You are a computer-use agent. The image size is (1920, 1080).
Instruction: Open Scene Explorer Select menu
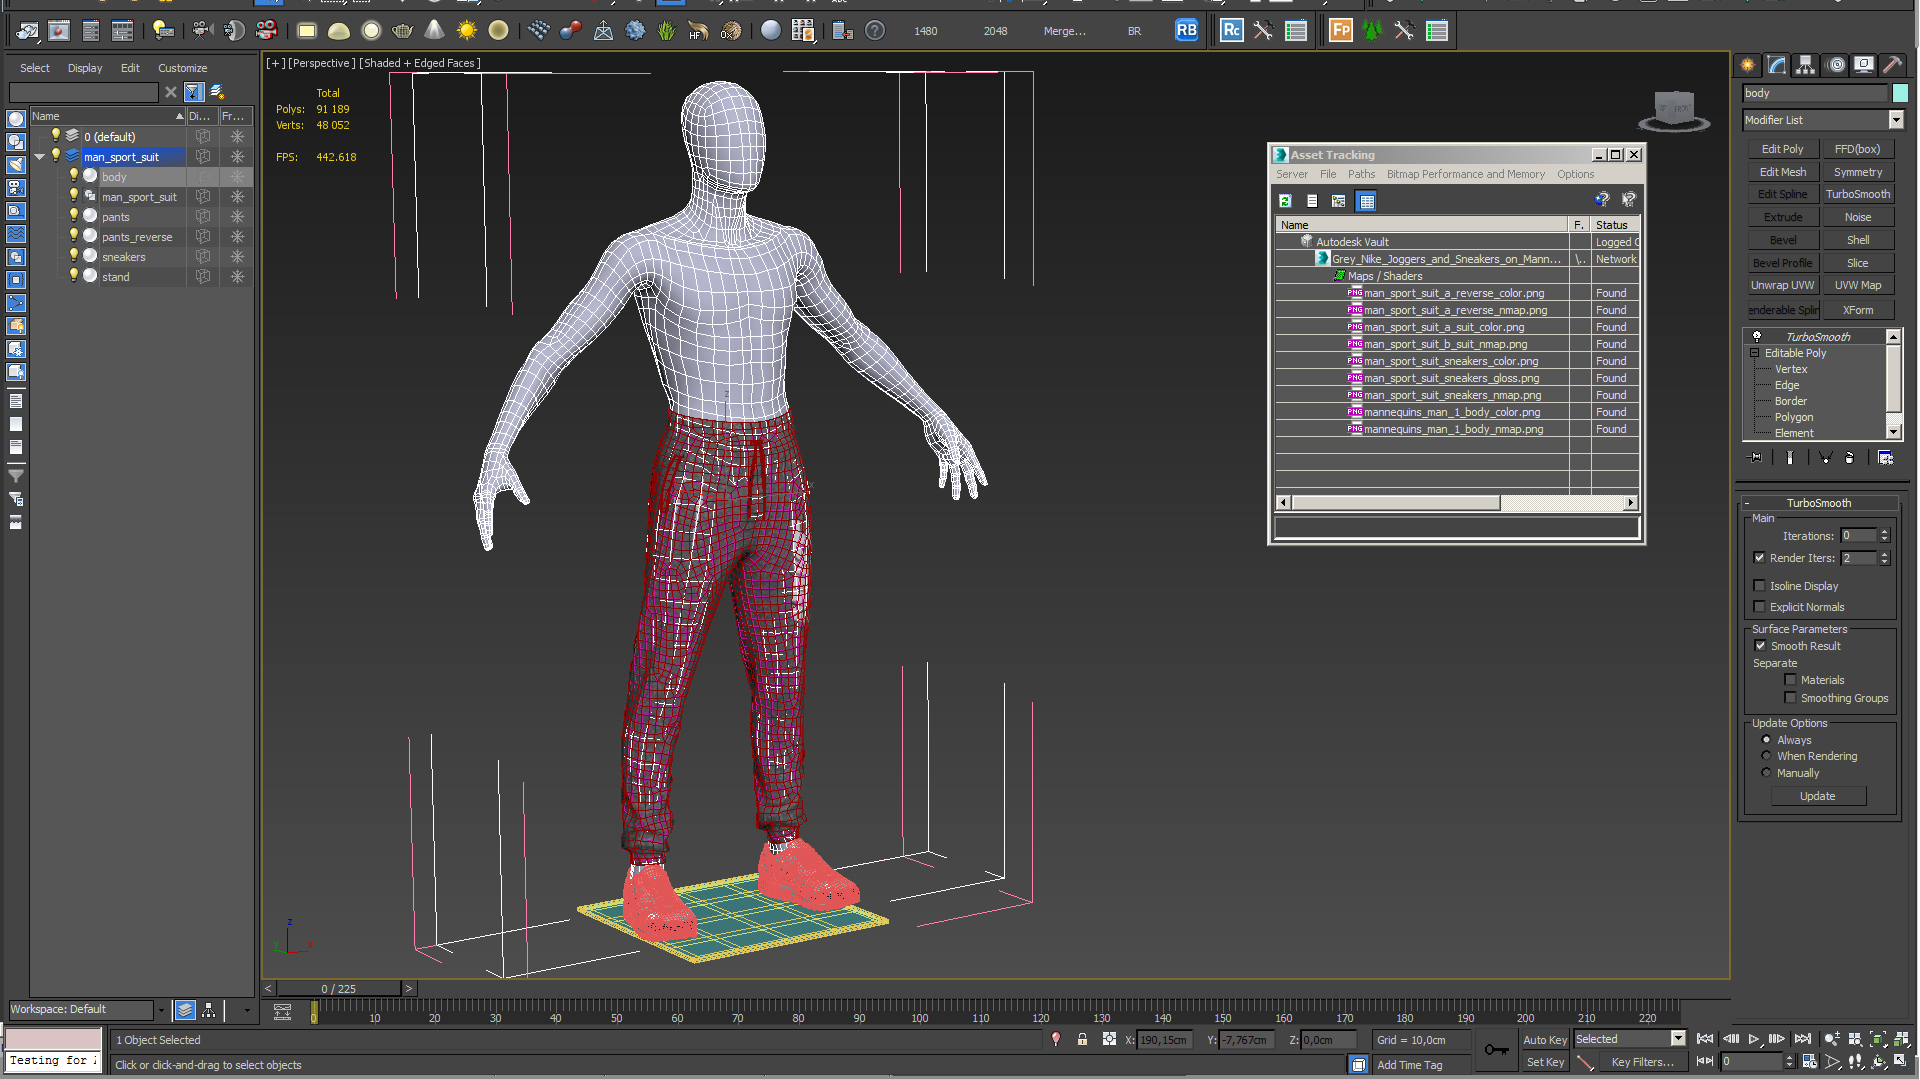pos(35,68)
